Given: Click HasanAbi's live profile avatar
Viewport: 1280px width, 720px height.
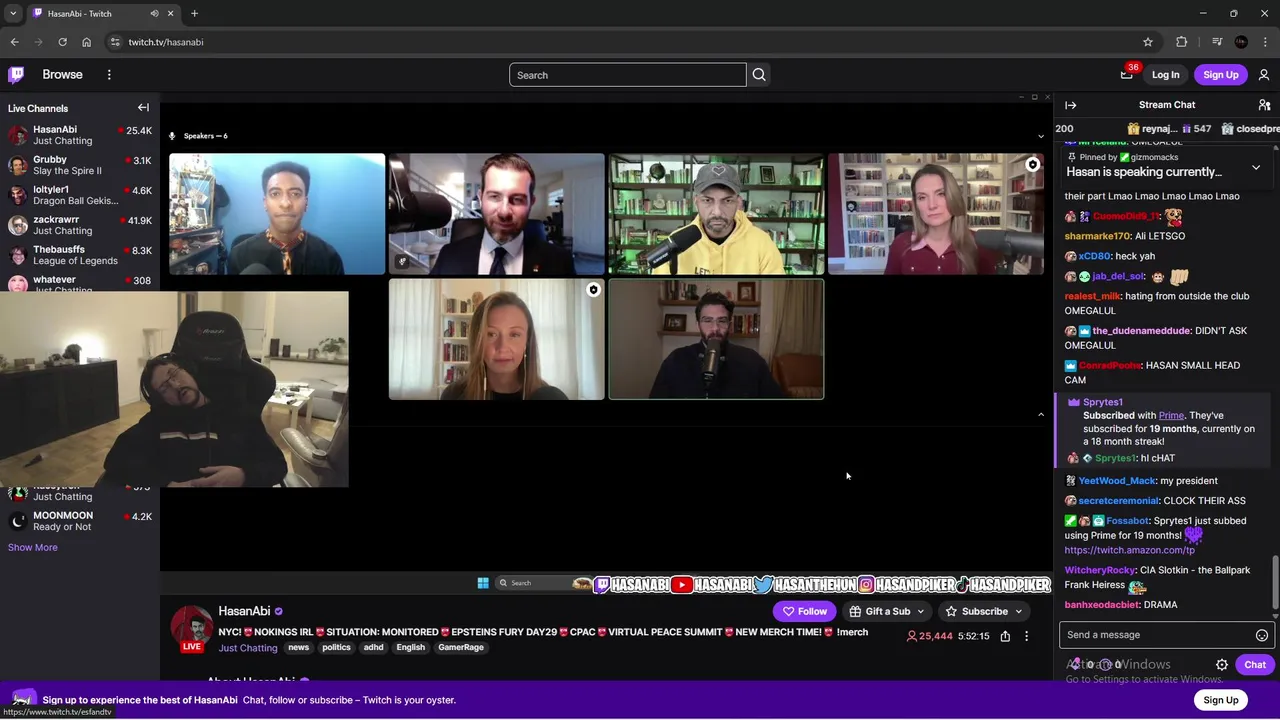Looking at the screenshot, I should click(191, 627).
